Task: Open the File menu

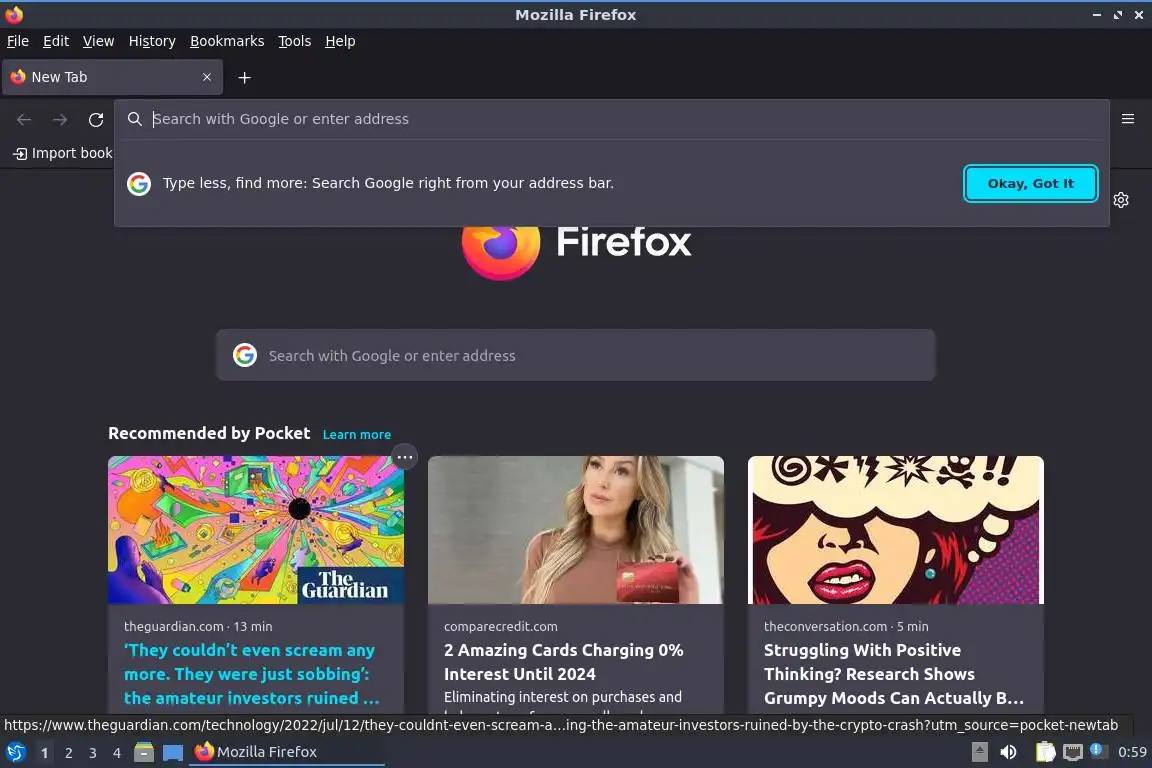Action: [18, 41]
